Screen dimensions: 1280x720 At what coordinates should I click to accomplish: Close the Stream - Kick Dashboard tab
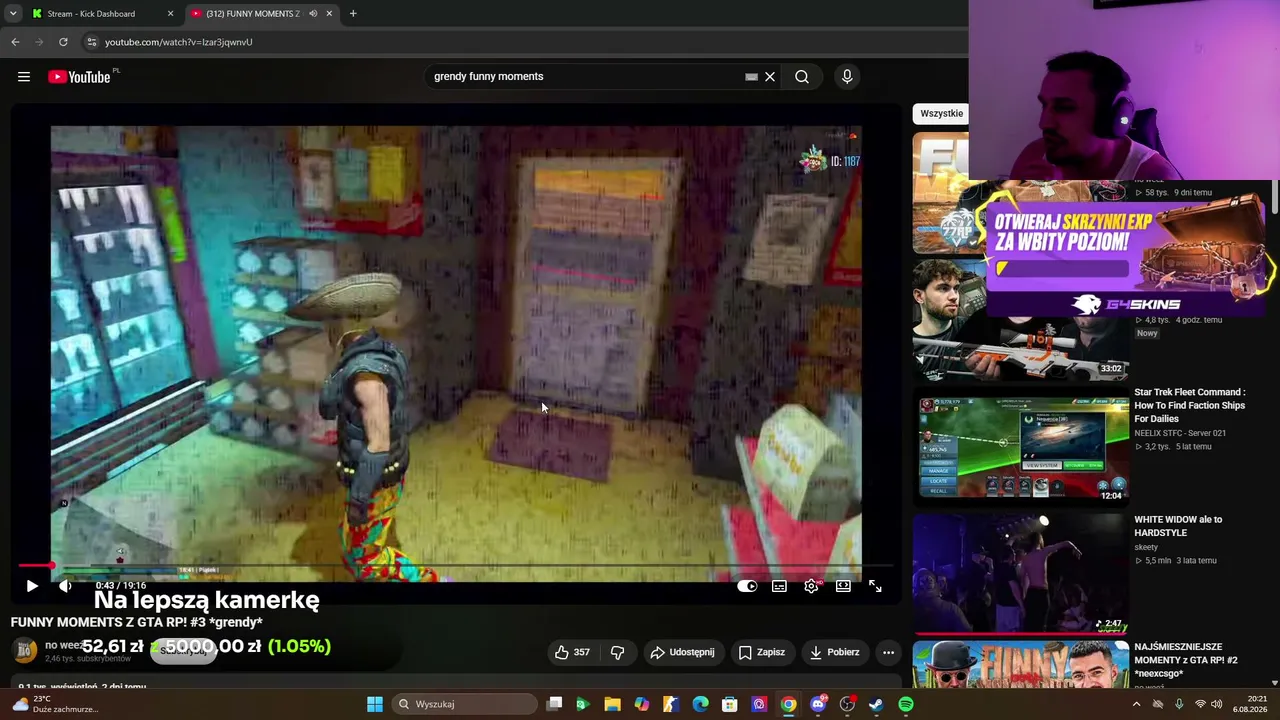(170, 14)
